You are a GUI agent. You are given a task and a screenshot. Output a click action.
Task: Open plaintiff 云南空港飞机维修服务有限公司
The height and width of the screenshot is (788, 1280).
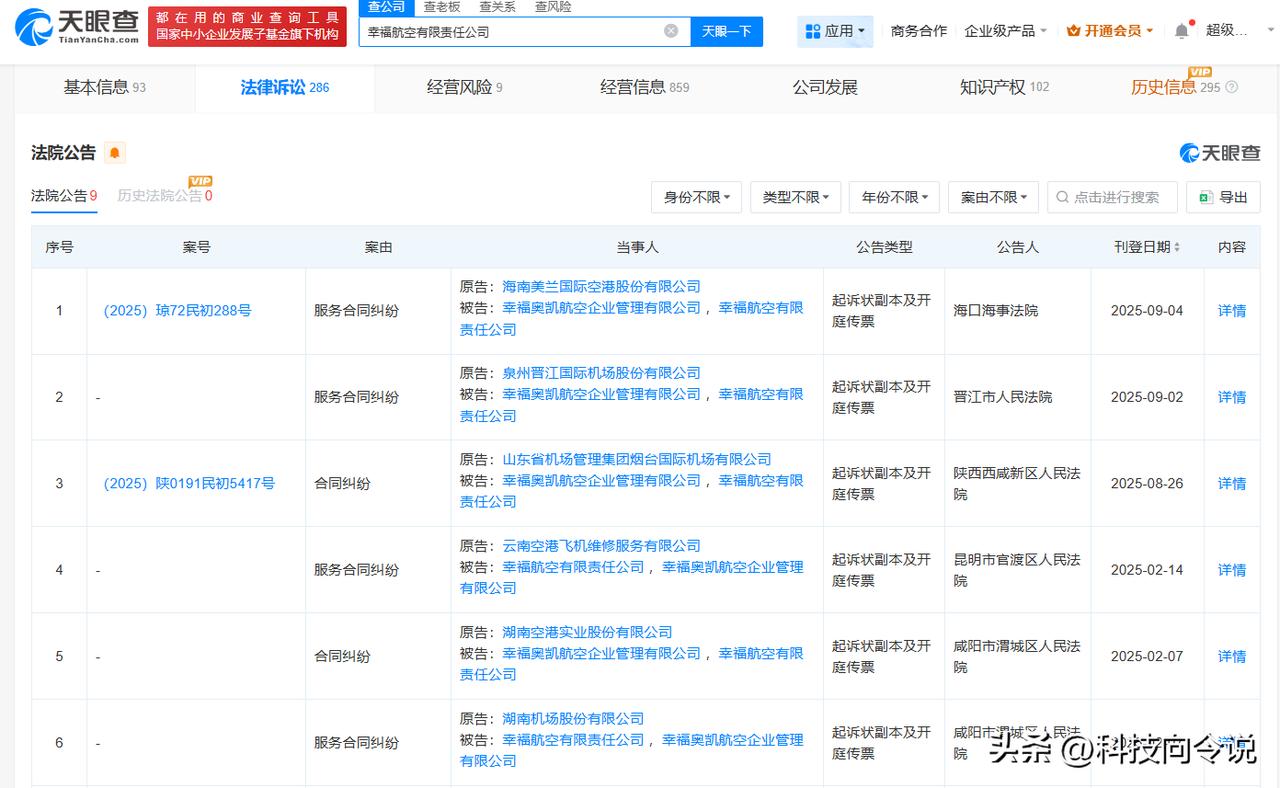601,546
